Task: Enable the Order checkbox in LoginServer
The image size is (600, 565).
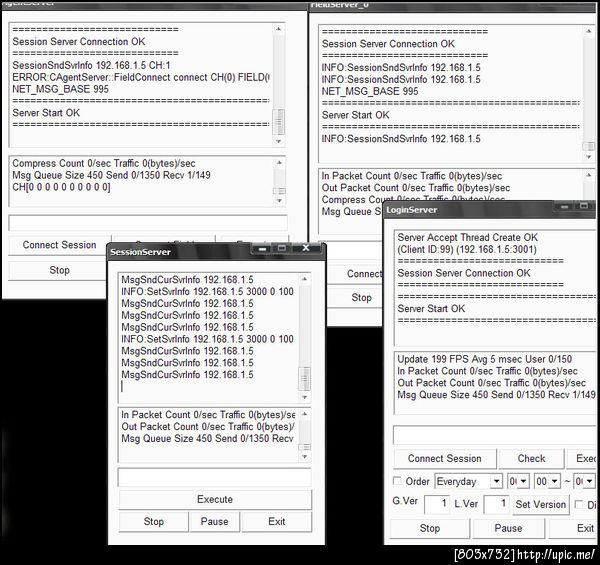Action: tap(397, 480)
